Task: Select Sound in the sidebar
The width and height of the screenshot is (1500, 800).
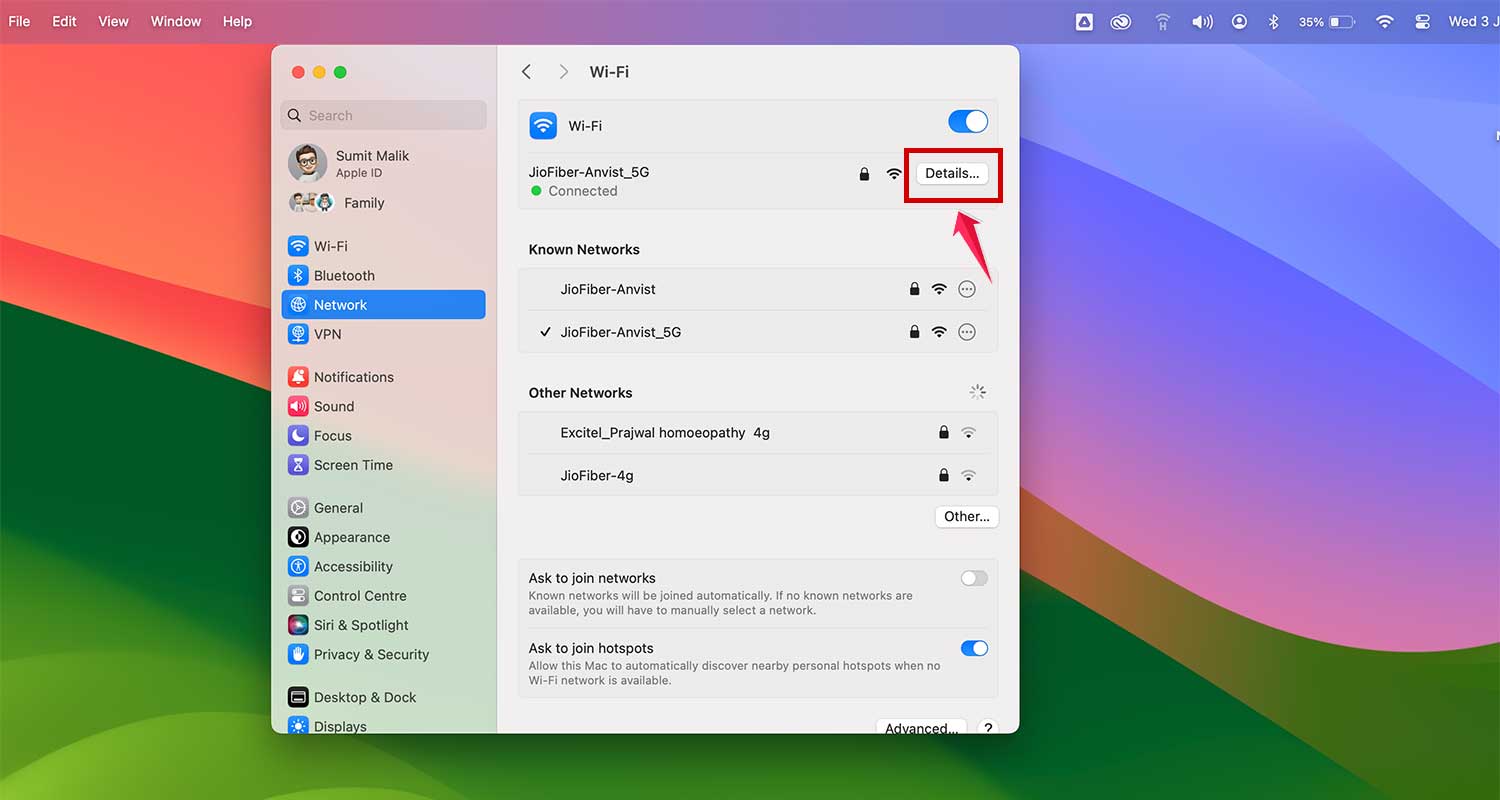Action: (x=333, y=406)
